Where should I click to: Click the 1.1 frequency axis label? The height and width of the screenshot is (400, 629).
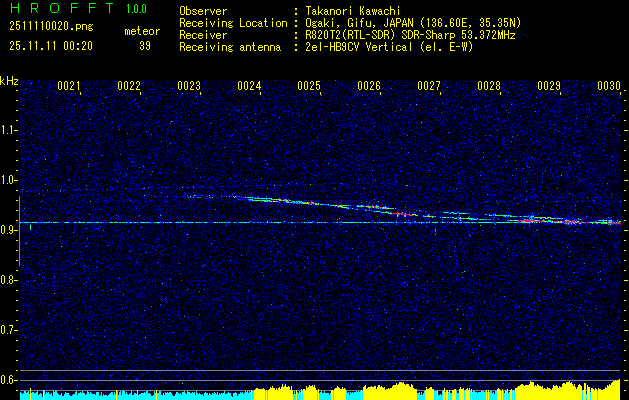(9, 129)
